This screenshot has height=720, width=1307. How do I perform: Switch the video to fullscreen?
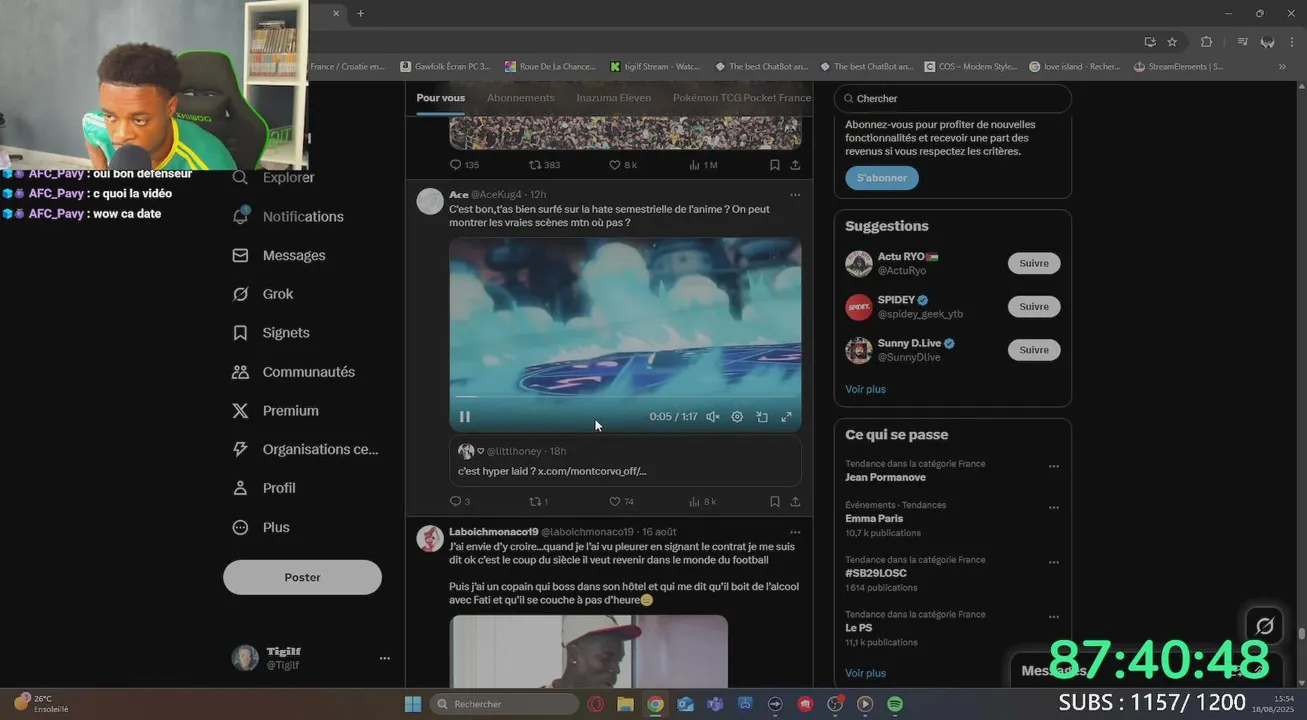(x=786, y=417)
